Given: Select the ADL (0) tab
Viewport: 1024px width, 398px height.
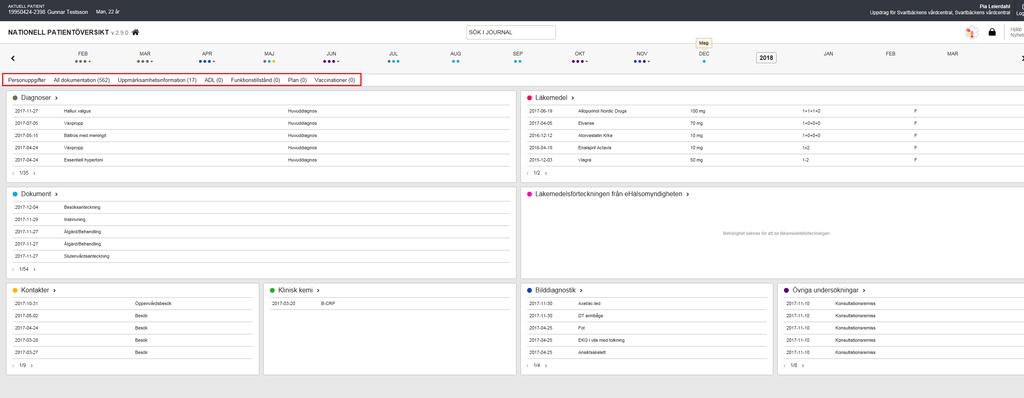Looking at the screenshot, I should (x=214, y=80).
